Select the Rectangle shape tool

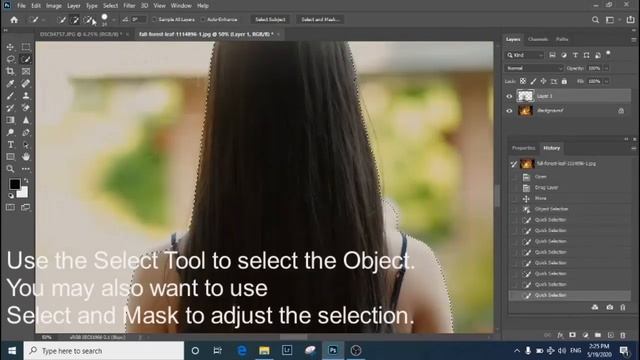click(10, 157)
